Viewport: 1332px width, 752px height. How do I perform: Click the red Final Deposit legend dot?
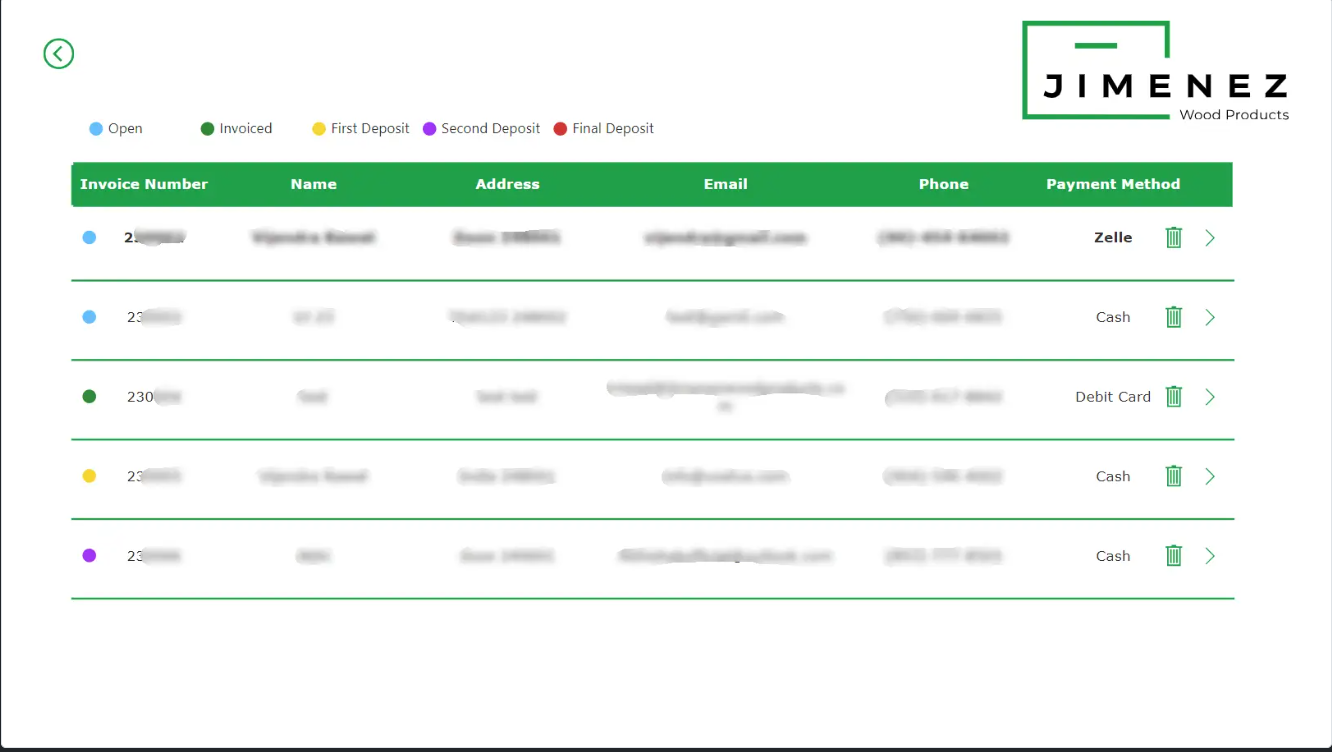pos(560,129)
